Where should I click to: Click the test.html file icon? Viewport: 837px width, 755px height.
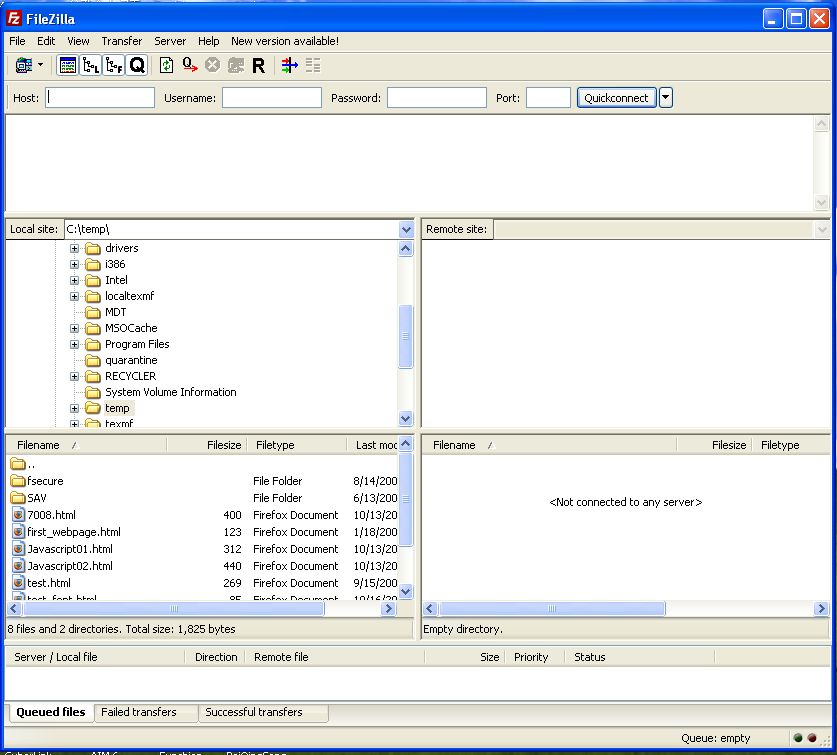18,584
